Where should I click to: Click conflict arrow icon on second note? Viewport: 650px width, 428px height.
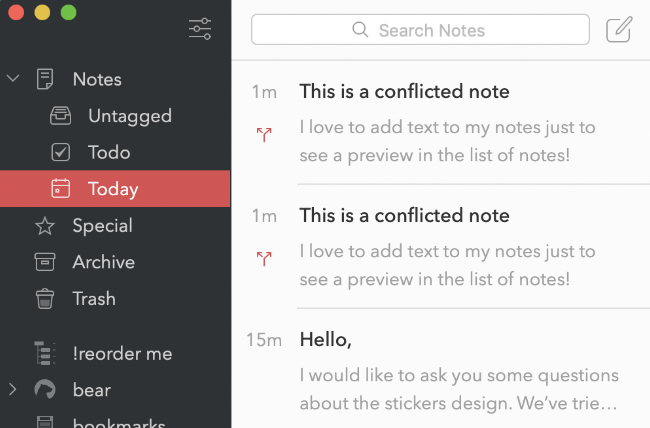pyautogui.click(x=264, y=258)
